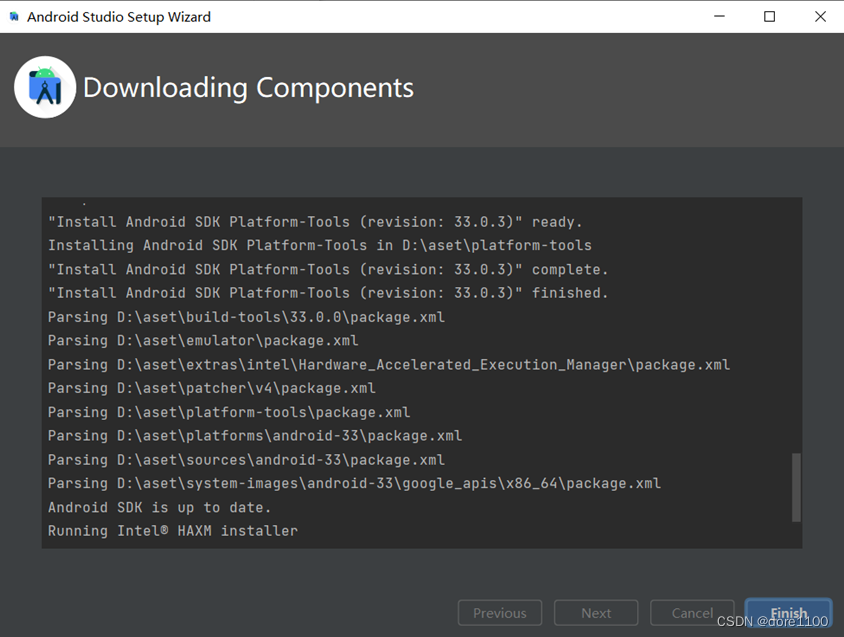Close the Setup Wizard window
844x637 pixels.
point(820,16)
